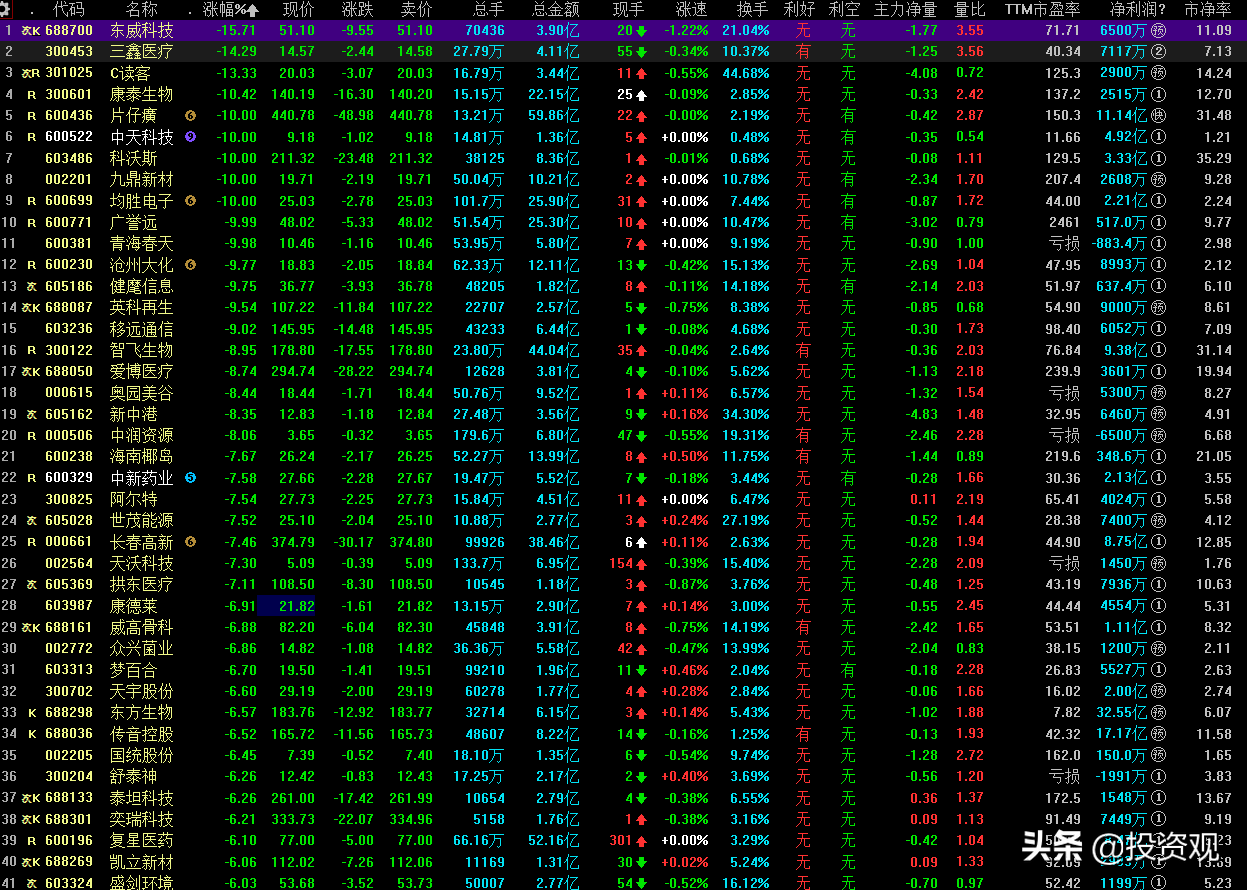Click report badge after 17.17亿 in 传音控股 row
Image resolution: width=1247 pixels, height=890 pixels.
click(x=1158, y=734)
